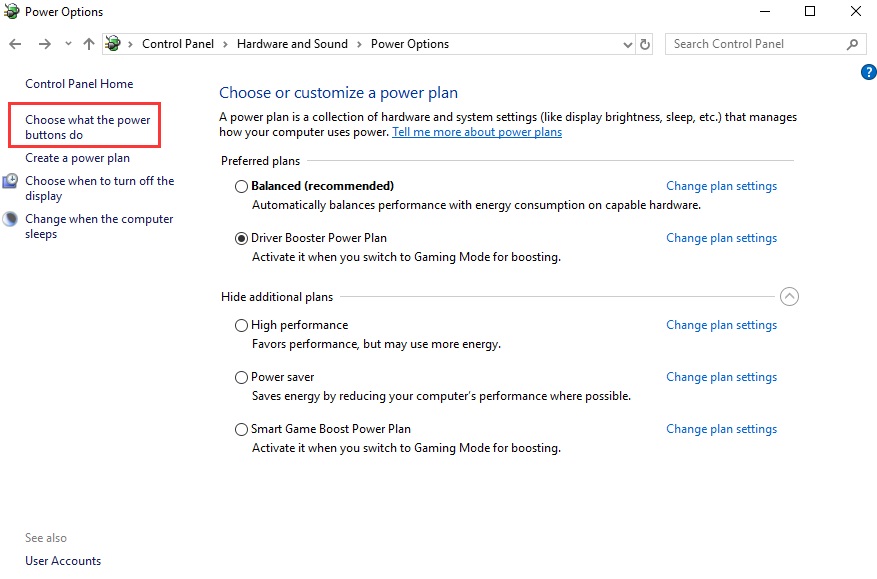Open 'Create a power plan'
Viewport: 877px width, 579px height.
(x=77, y=158)
